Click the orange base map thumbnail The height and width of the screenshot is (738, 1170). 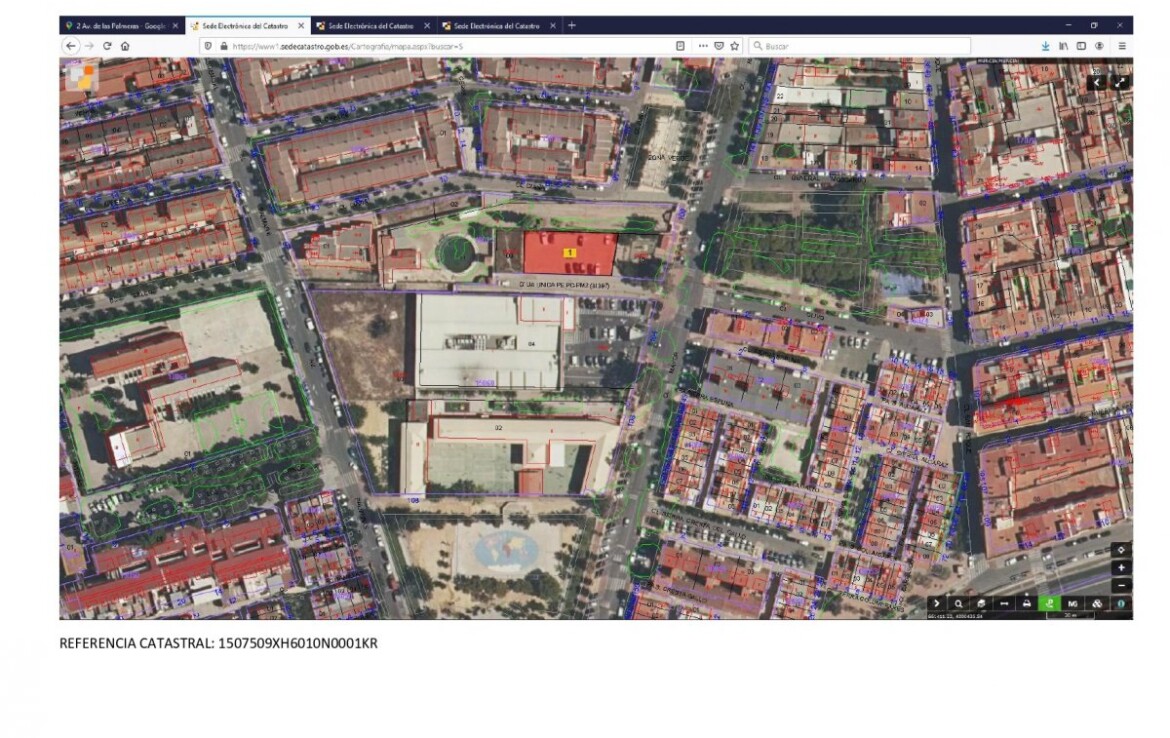[x=80, y=78]
